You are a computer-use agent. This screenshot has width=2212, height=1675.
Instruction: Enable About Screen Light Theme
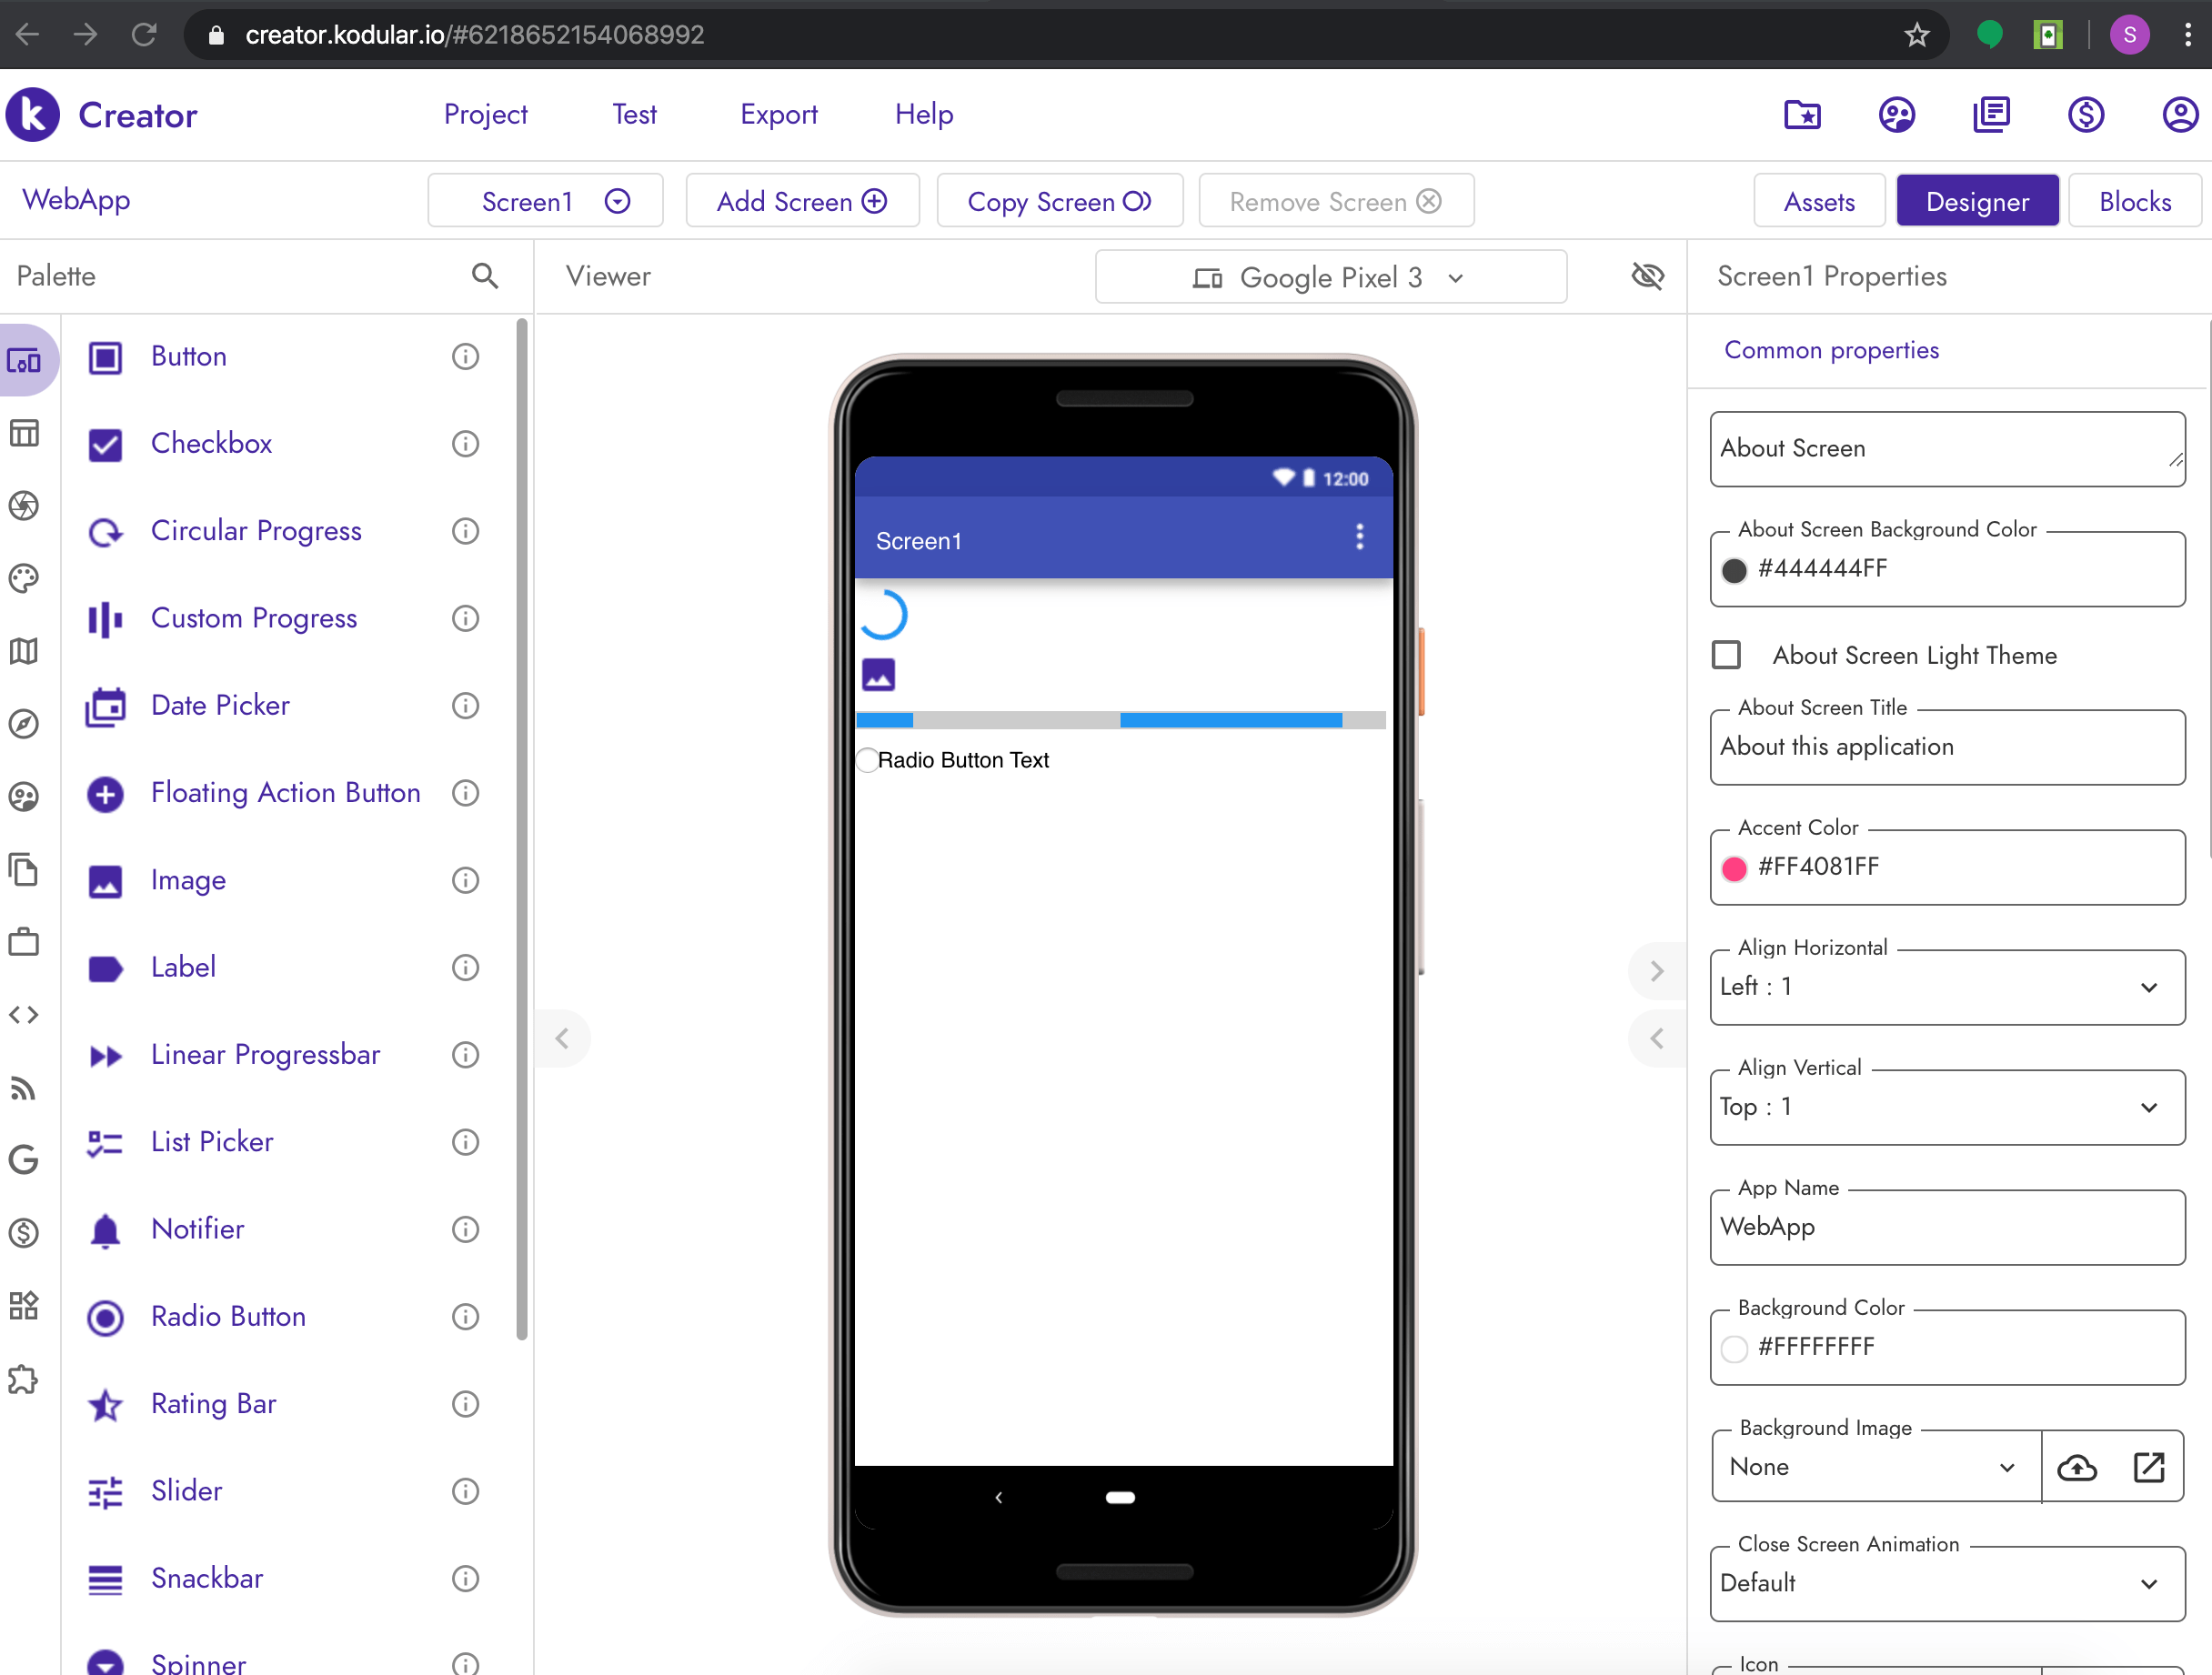coord(1726,654)
